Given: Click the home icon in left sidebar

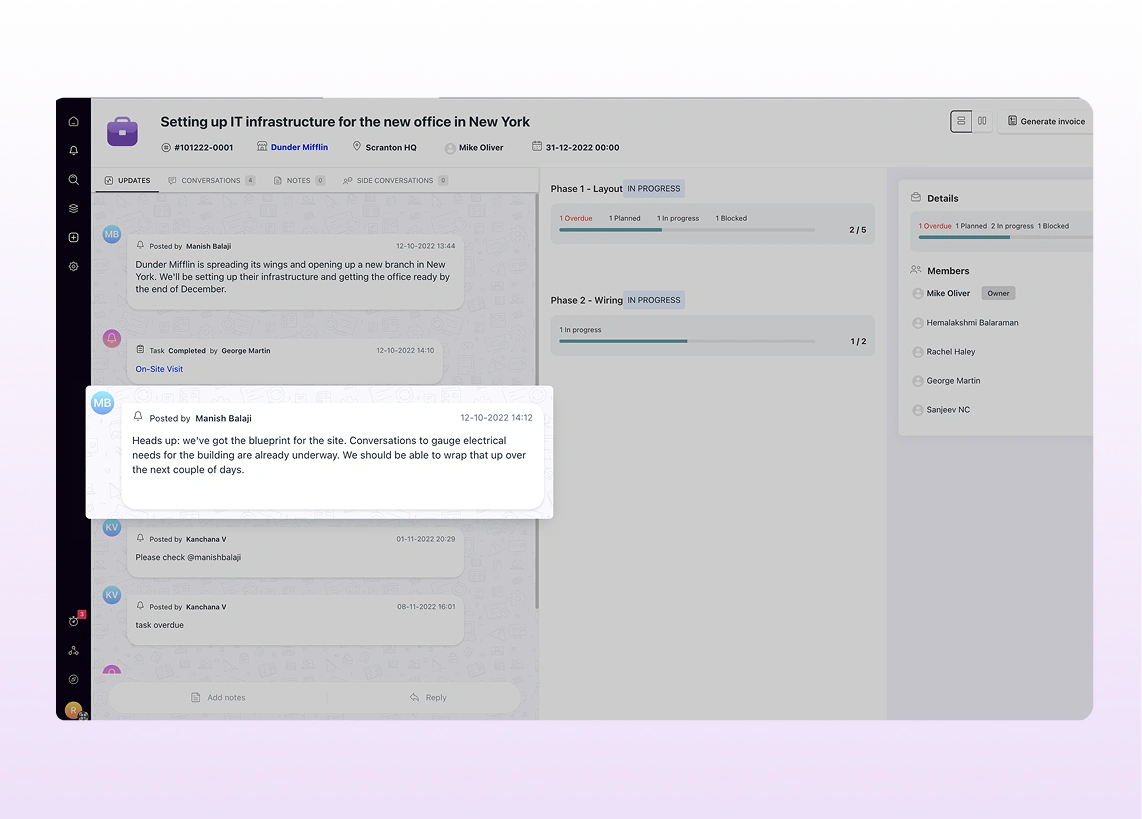Looking at the screenshot, I should [73, 122].
